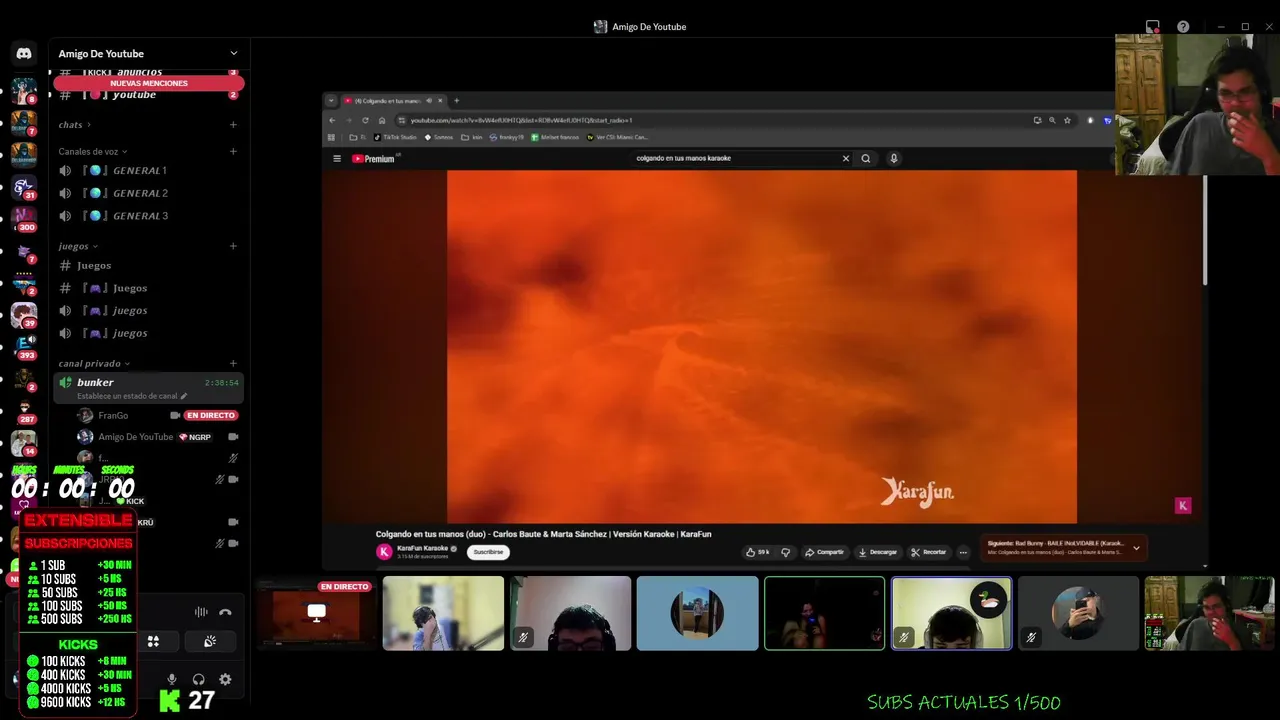Start YouTube voice search microphone
This screenshot has height=720, width=1280.
click(894, 158)
